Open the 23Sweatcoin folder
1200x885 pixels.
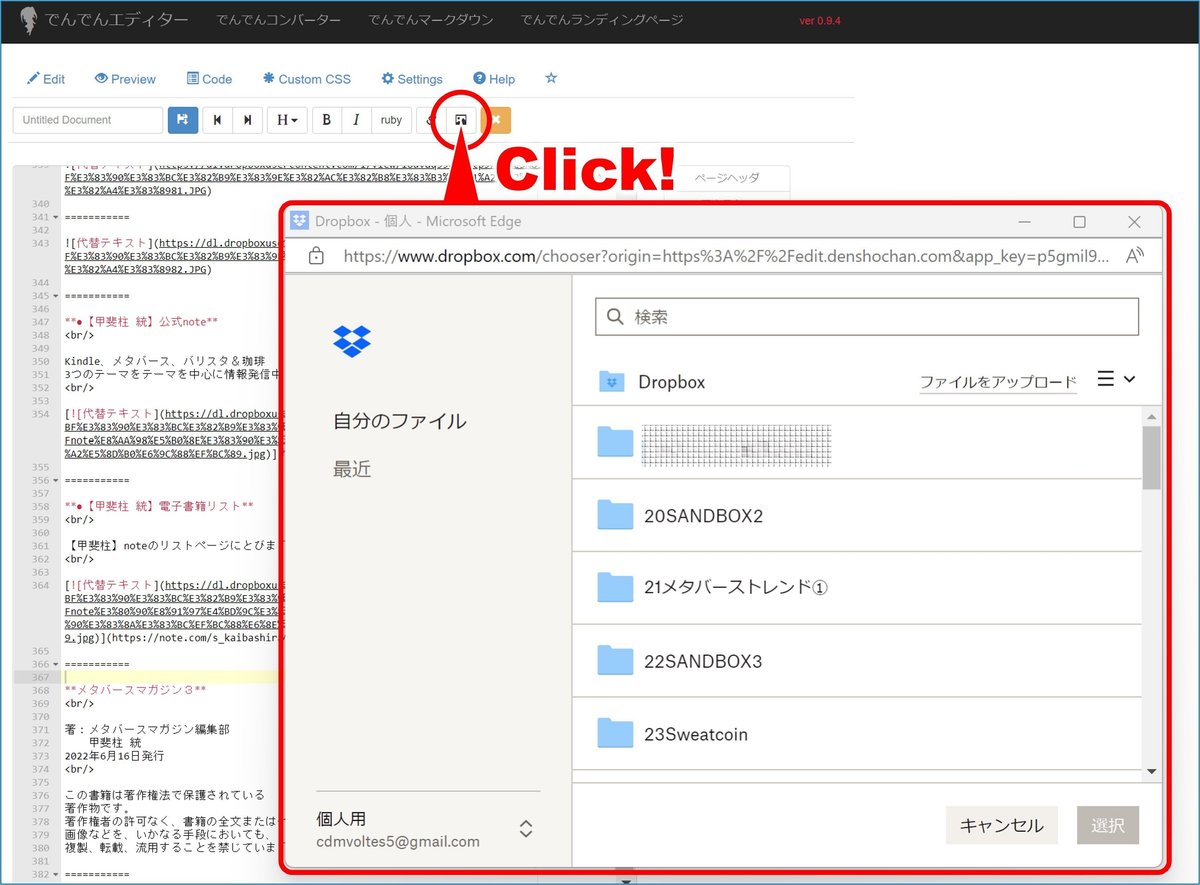point(857,734)
